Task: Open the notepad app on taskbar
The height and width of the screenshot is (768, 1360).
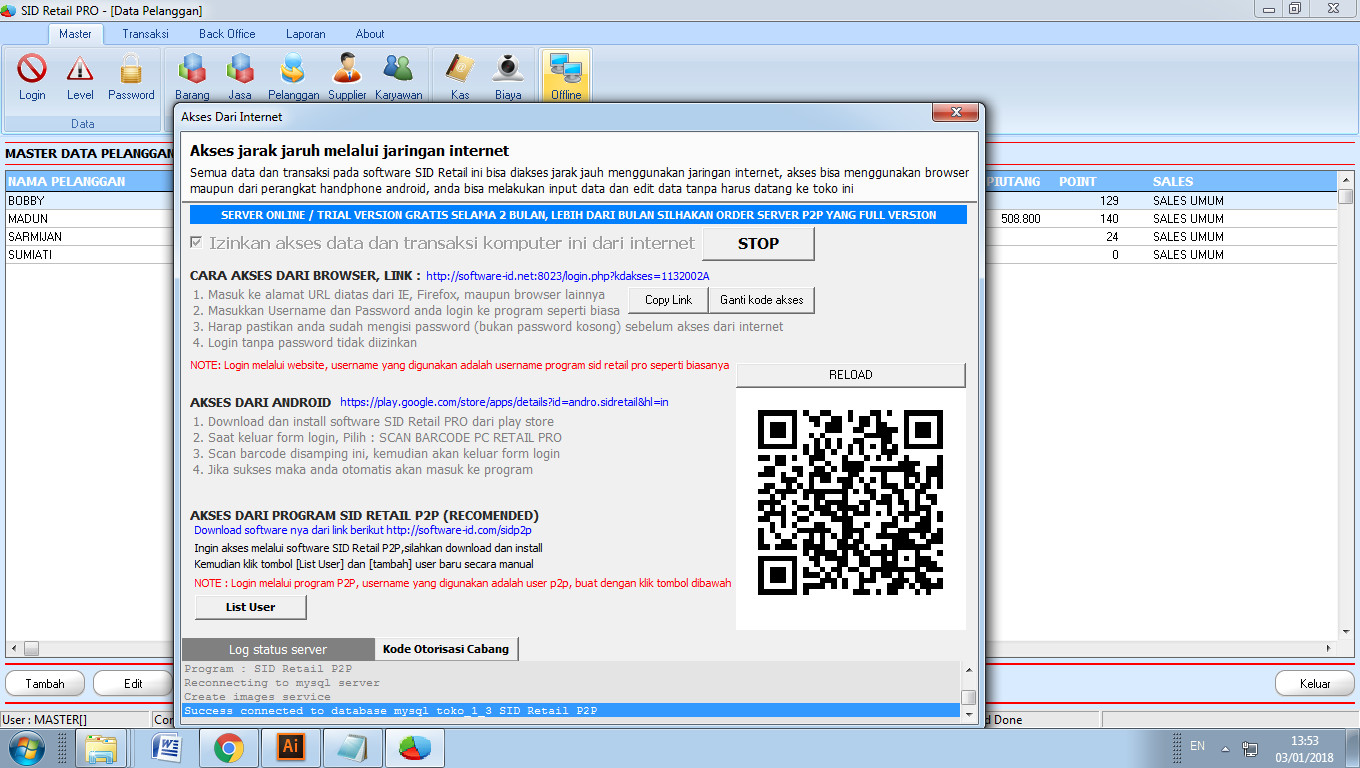Action: (x=353, y=747)
